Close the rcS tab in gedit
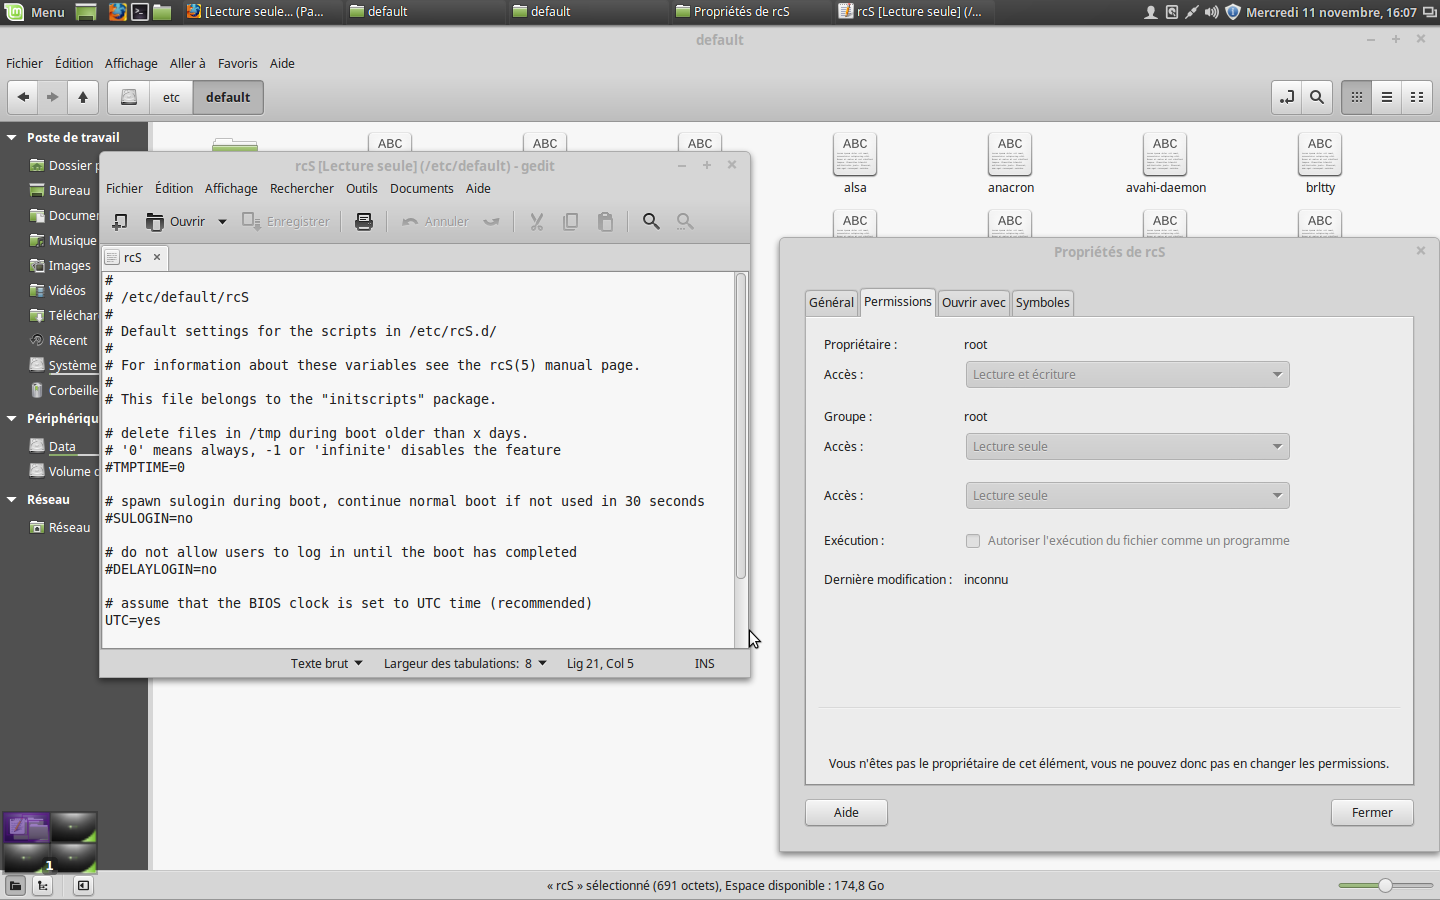The width and height of the screenshot is (1440, 900). pyautogui.click(x=157, y=257)
